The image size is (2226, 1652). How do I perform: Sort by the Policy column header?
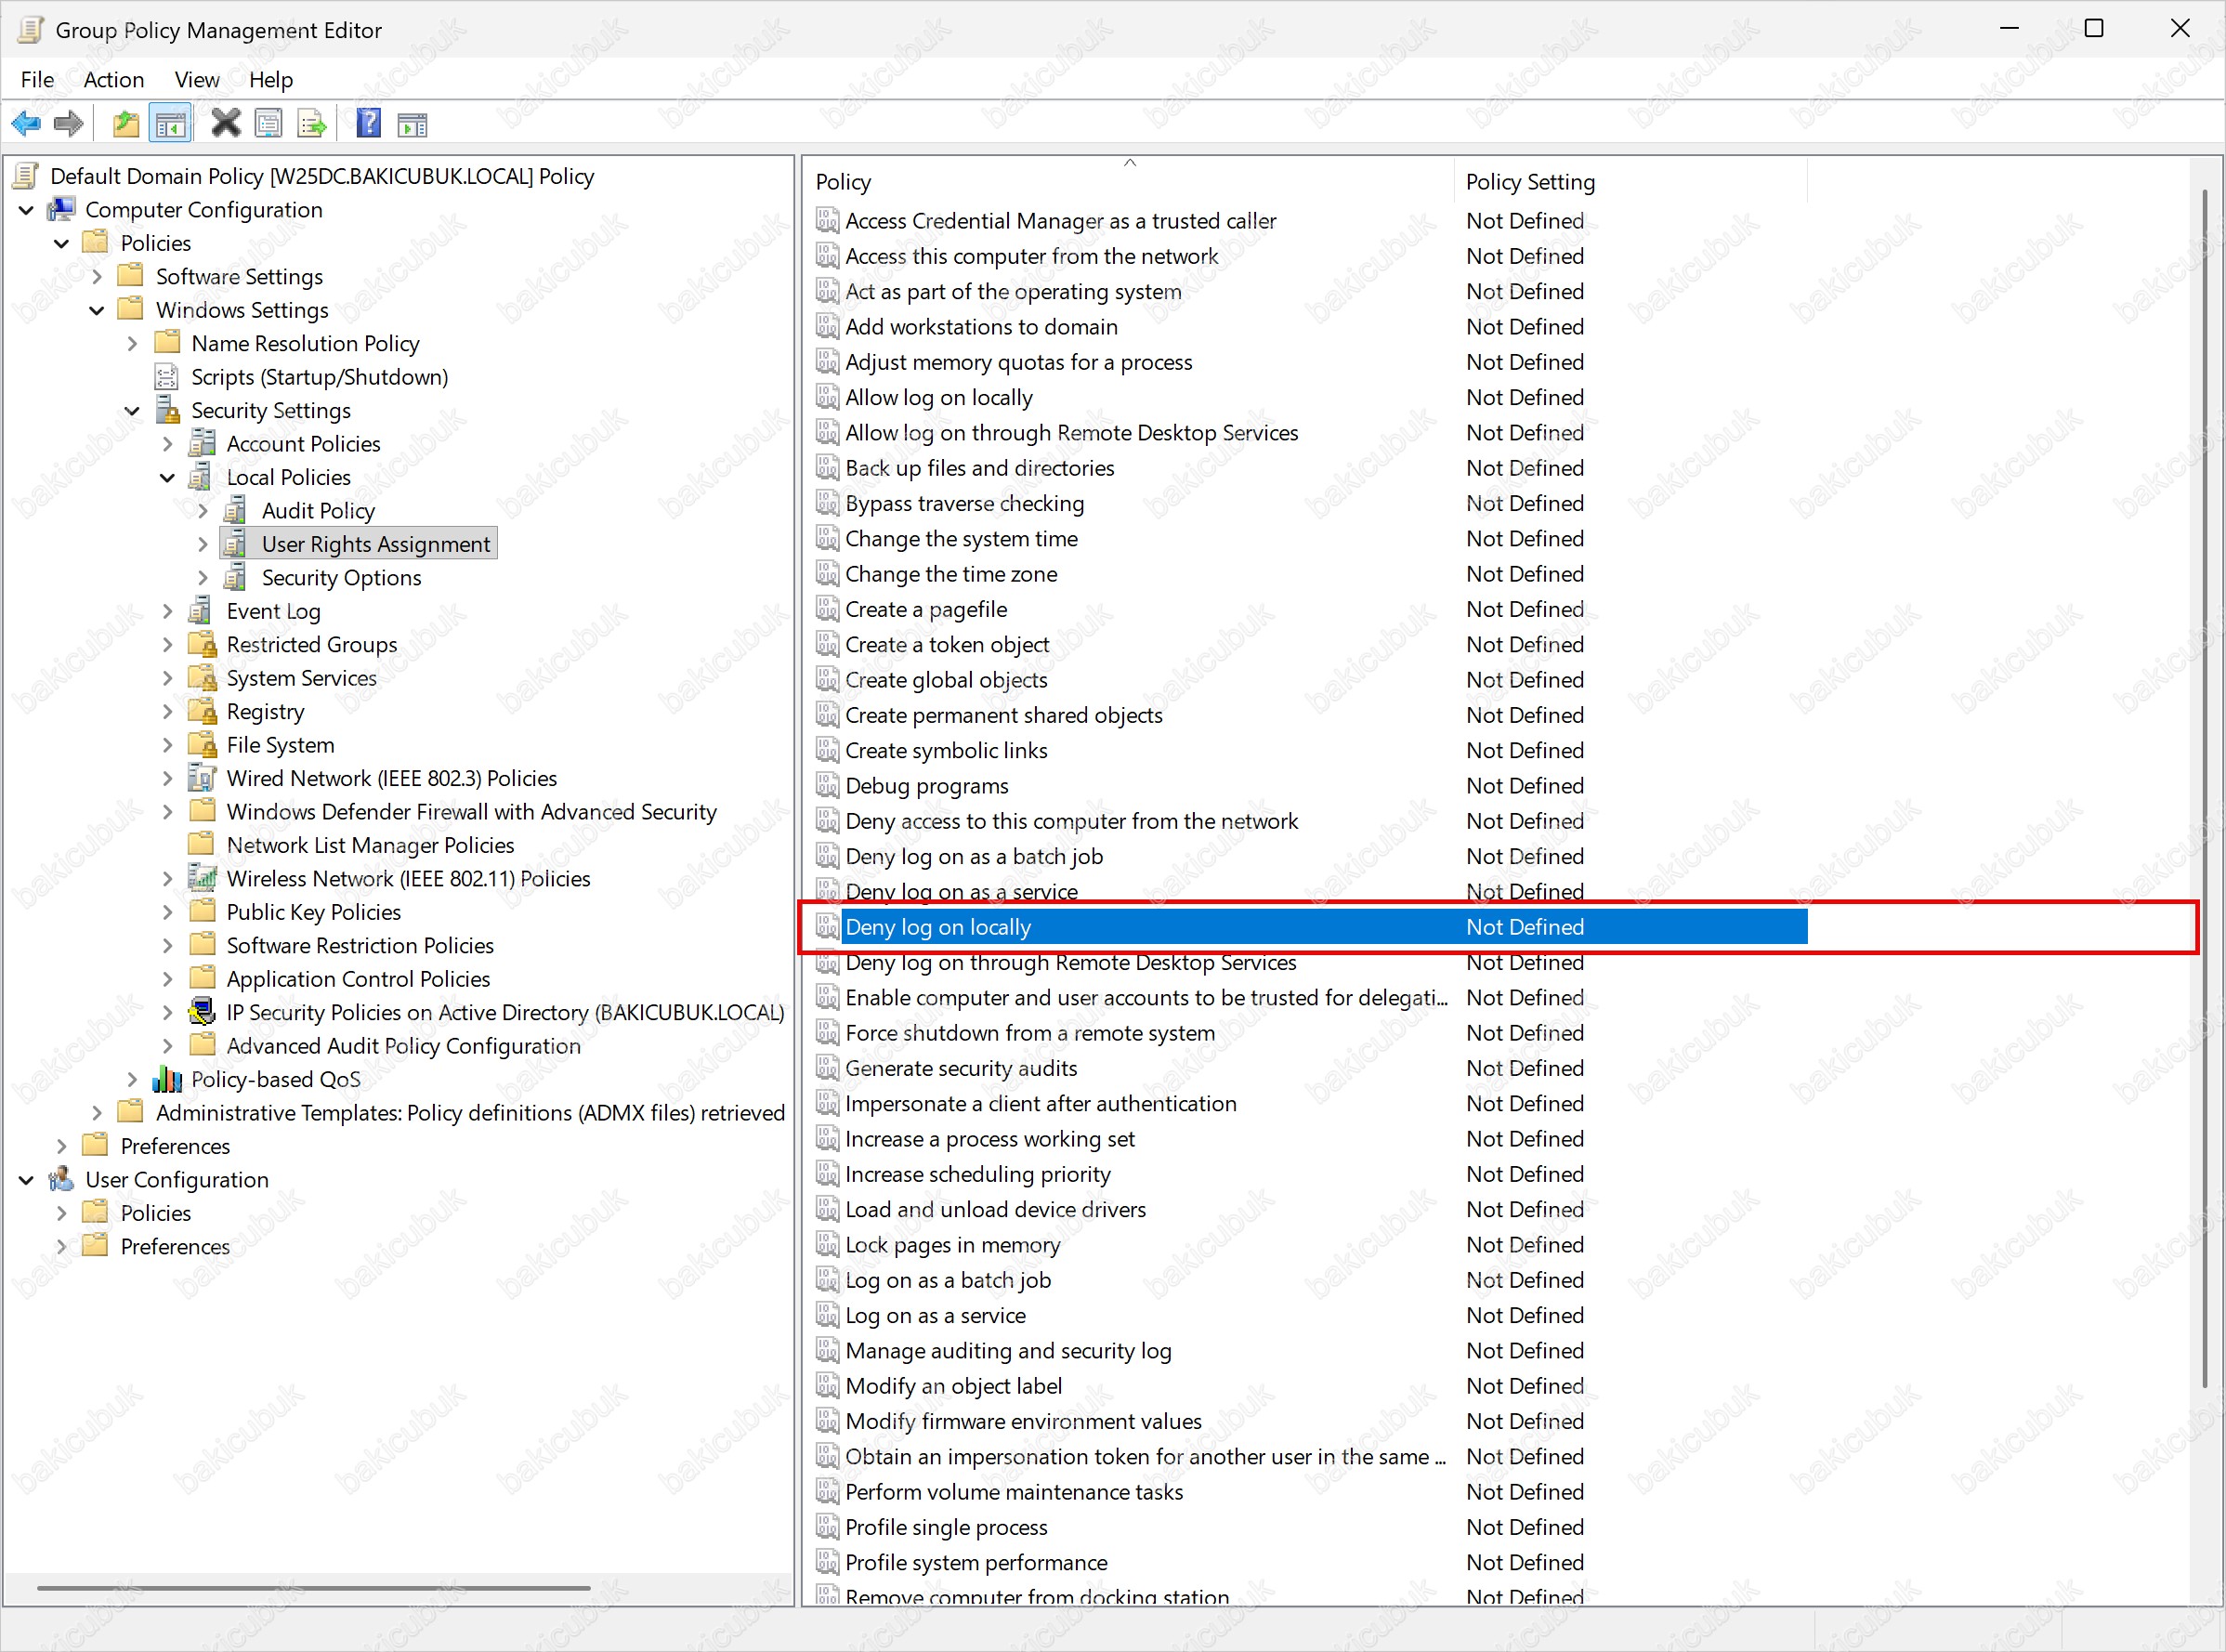[1130, 181]
